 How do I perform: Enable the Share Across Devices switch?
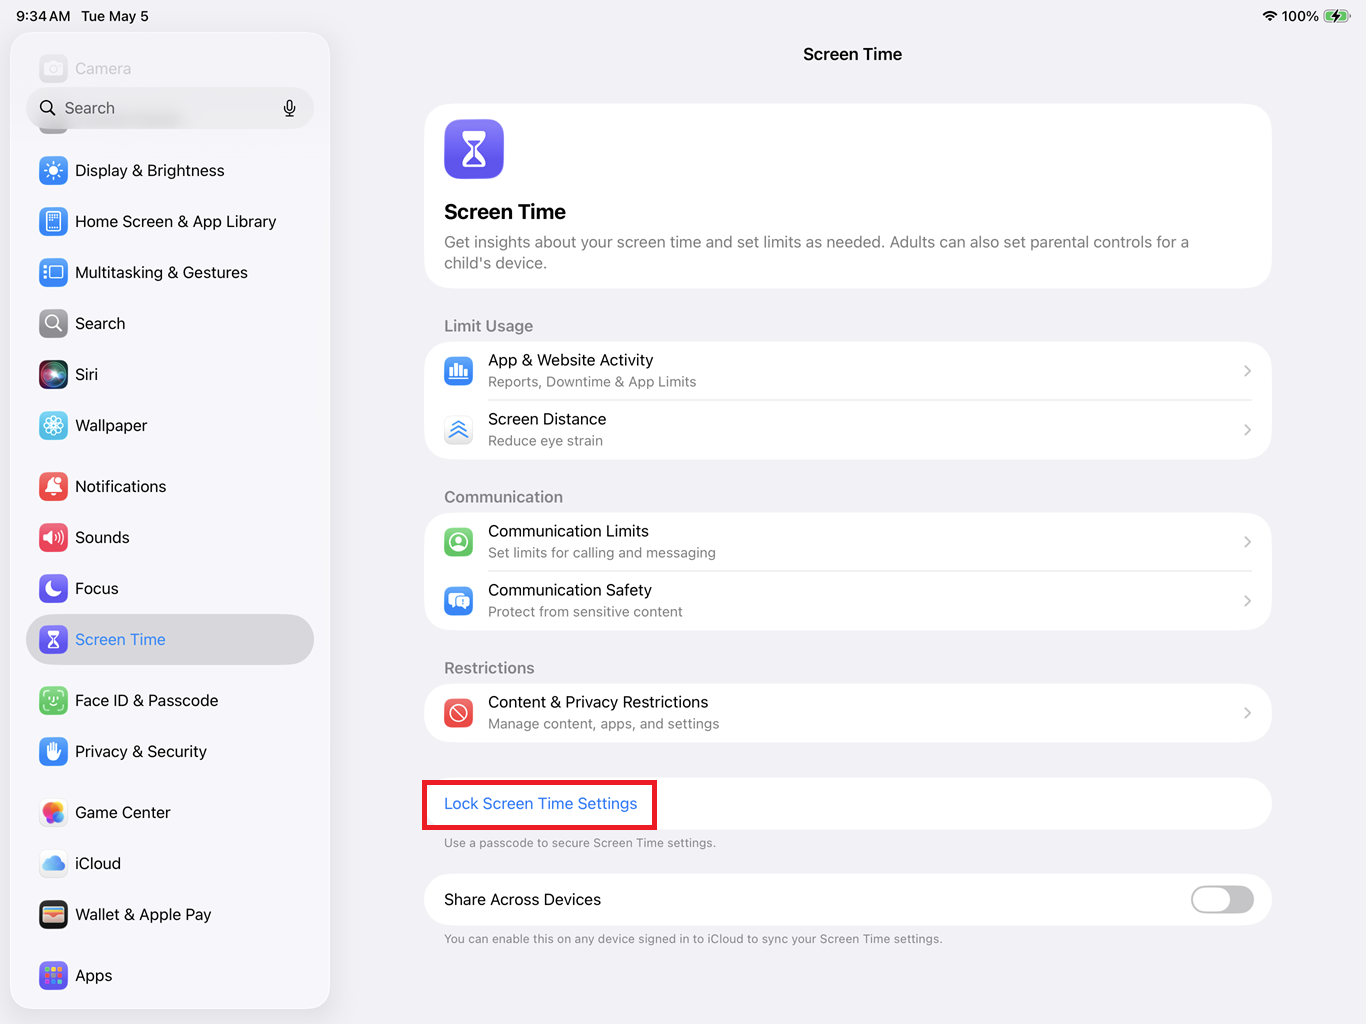click(x=1222, y=900)
